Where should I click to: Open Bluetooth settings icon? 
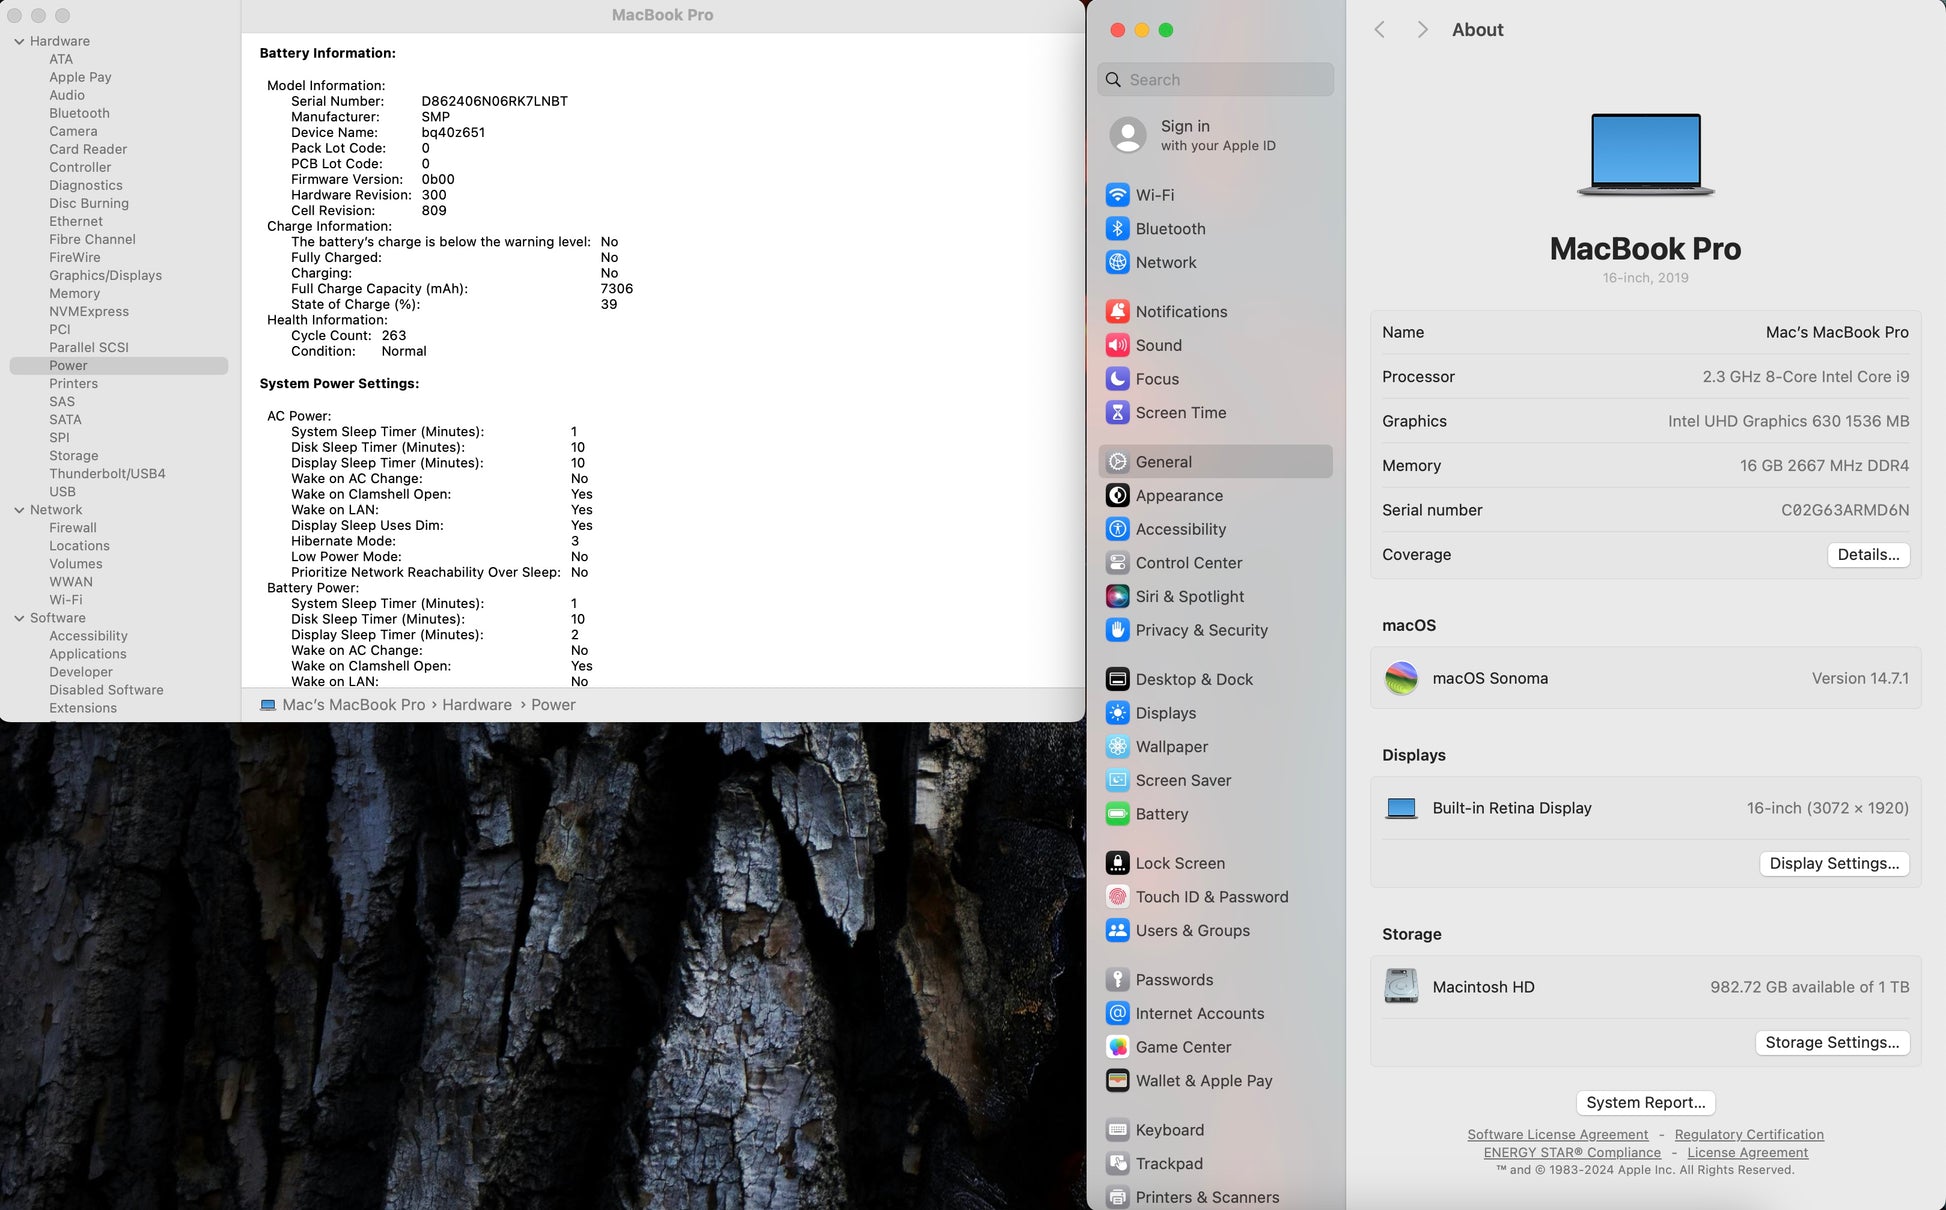[1117, 229]
